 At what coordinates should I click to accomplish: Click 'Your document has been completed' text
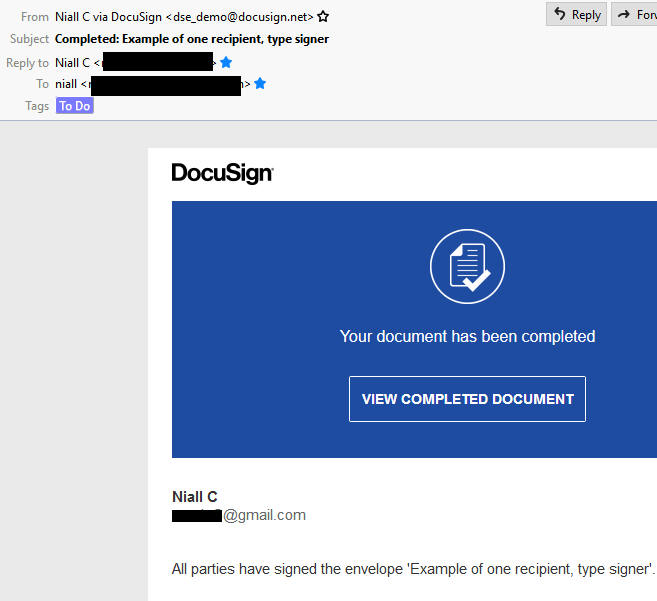467,337
